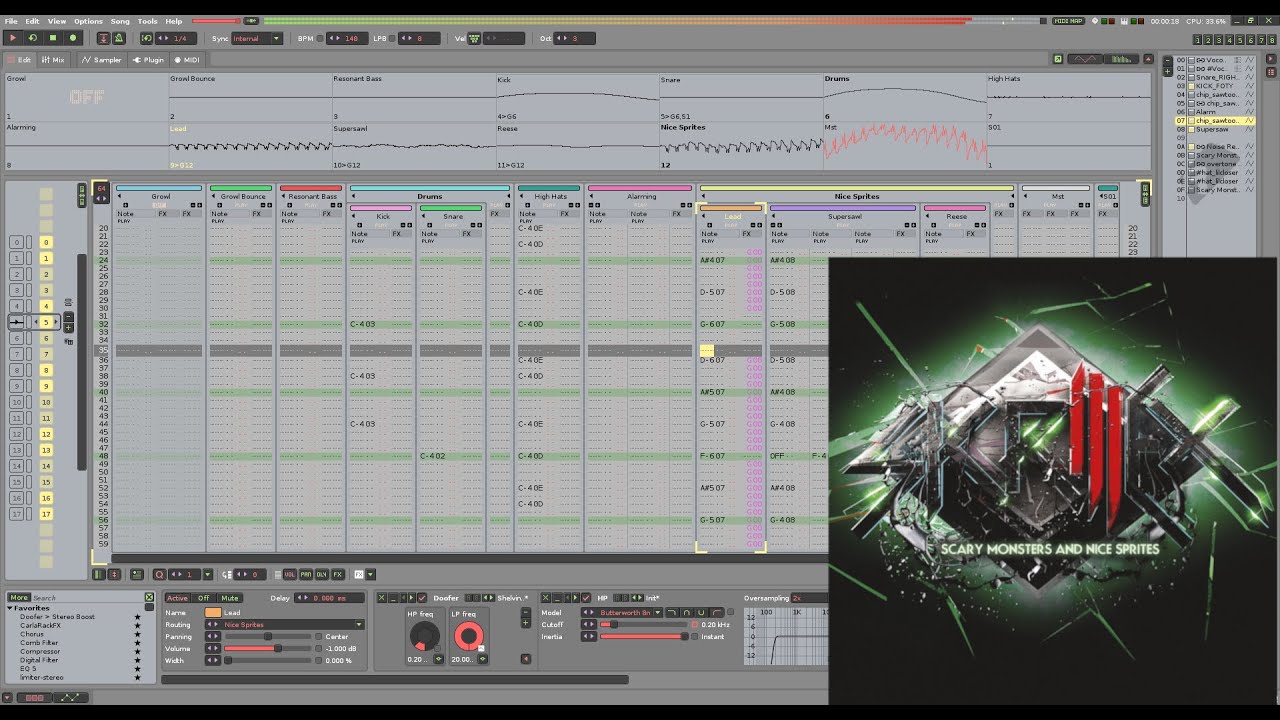1280x720 pixels.
Task: Open the Sync mode dropdown
Action: click(x=257, y=38)
